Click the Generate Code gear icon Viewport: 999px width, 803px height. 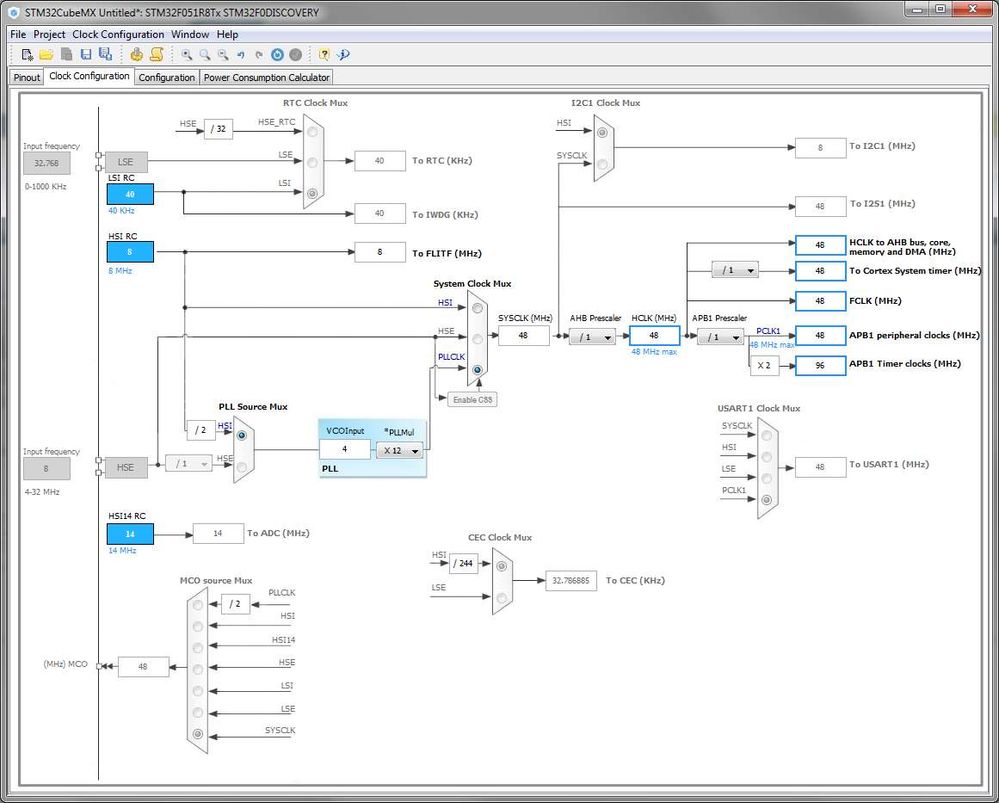137,55
